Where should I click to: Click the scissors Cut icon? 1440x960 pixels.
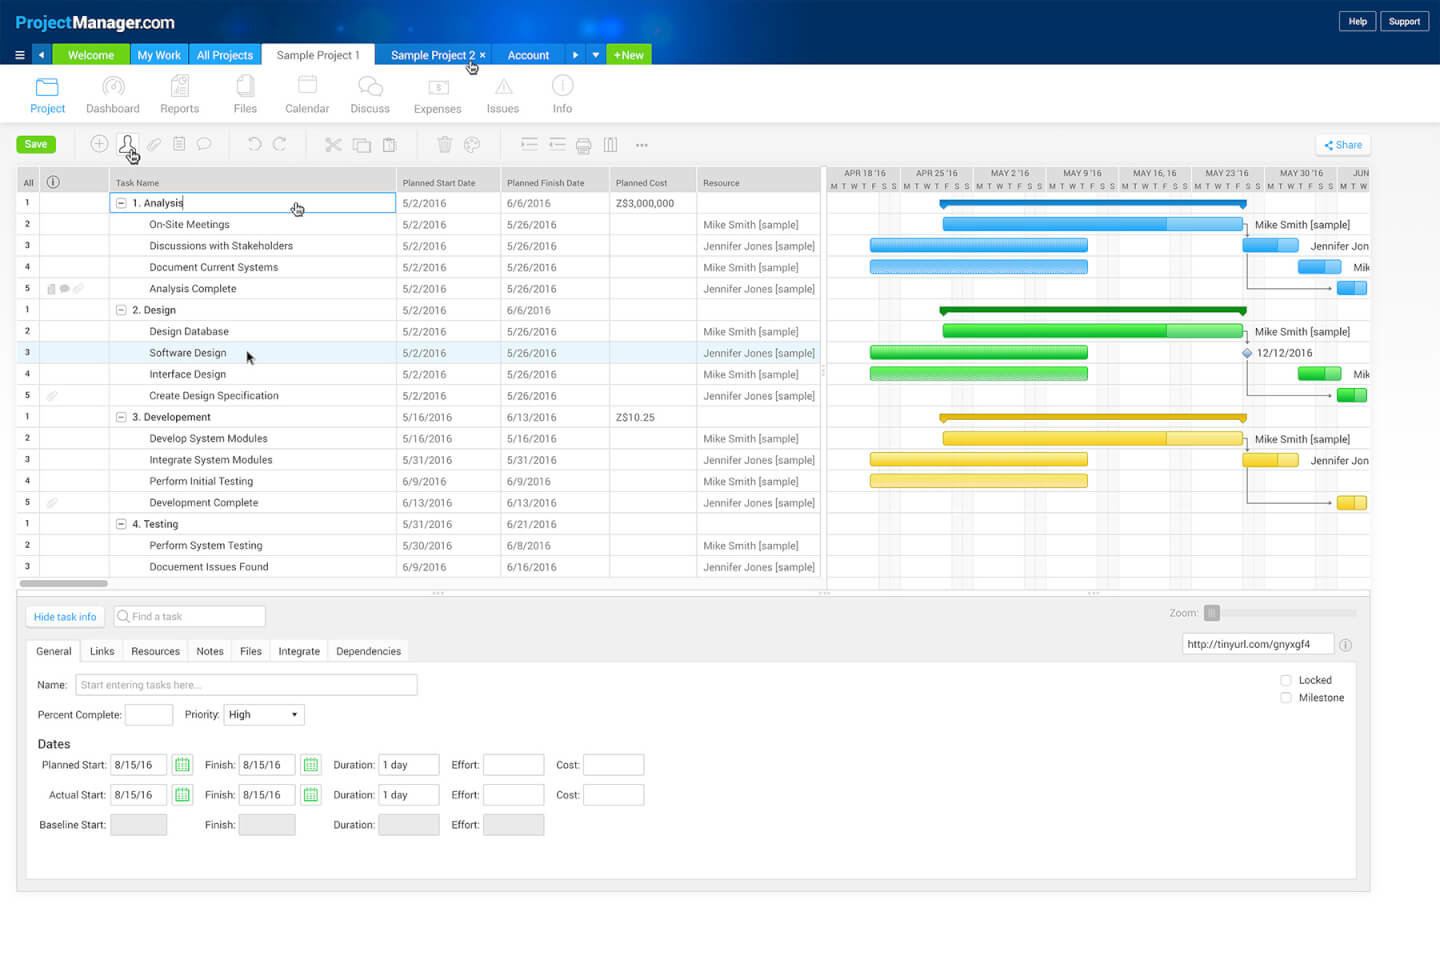click(333, 145)
